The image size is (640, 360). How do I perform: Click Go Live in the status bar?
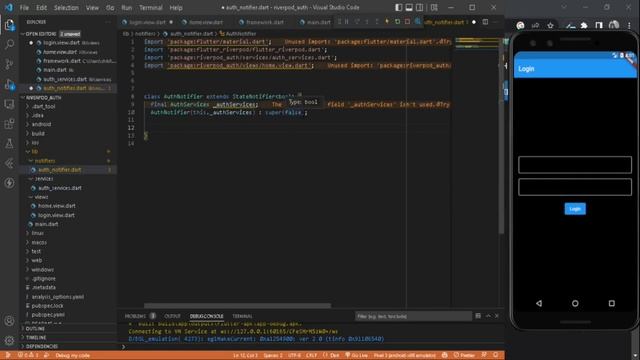click(356, 356)
